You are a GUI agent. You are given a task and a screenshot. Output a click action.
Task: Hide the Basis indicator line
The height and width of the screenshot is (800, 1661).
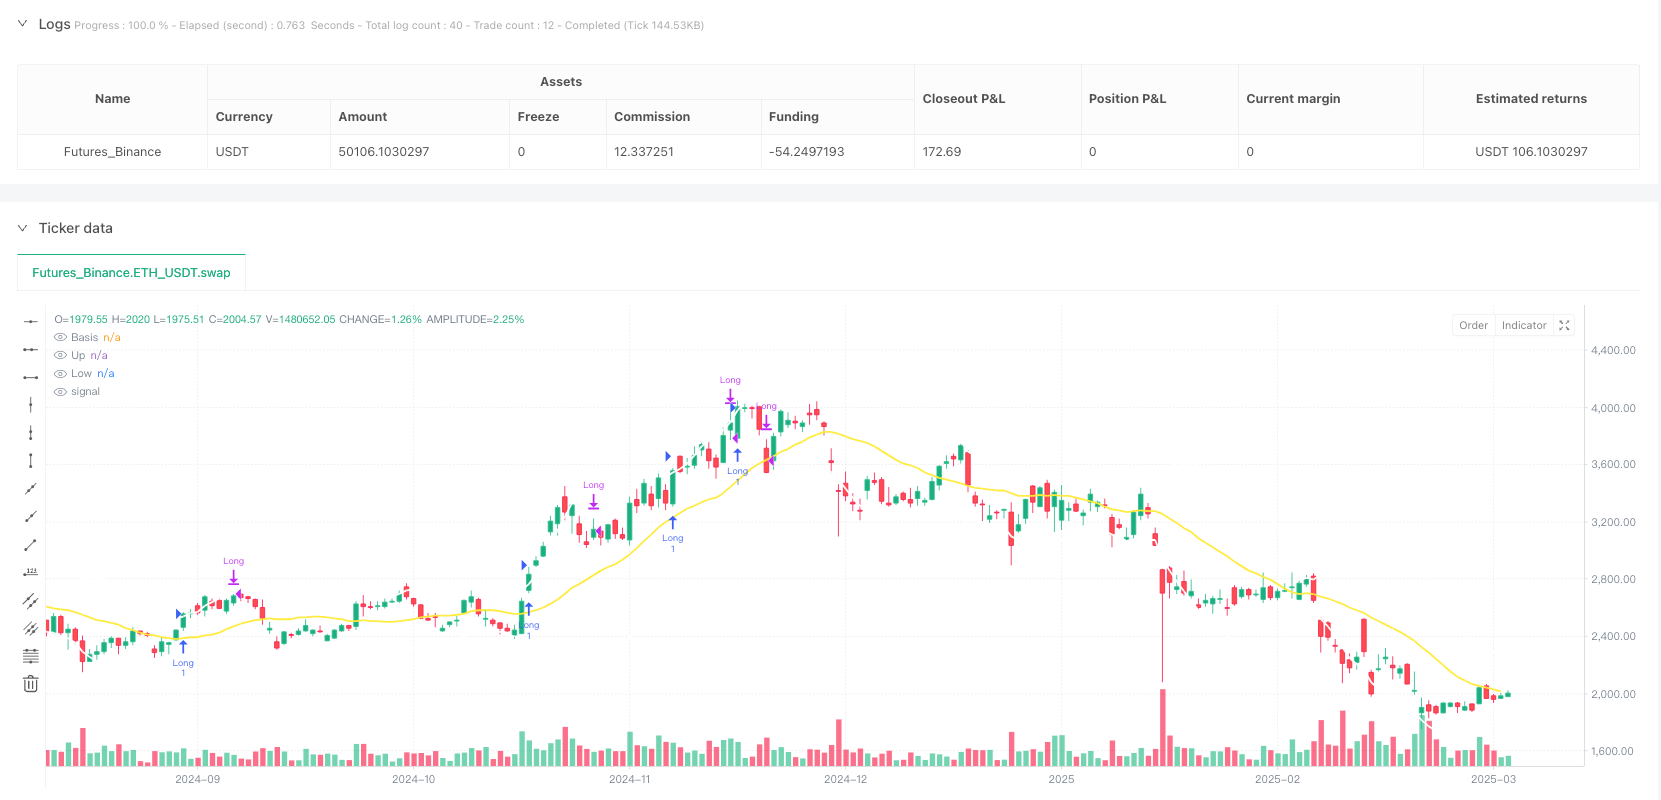60,338
